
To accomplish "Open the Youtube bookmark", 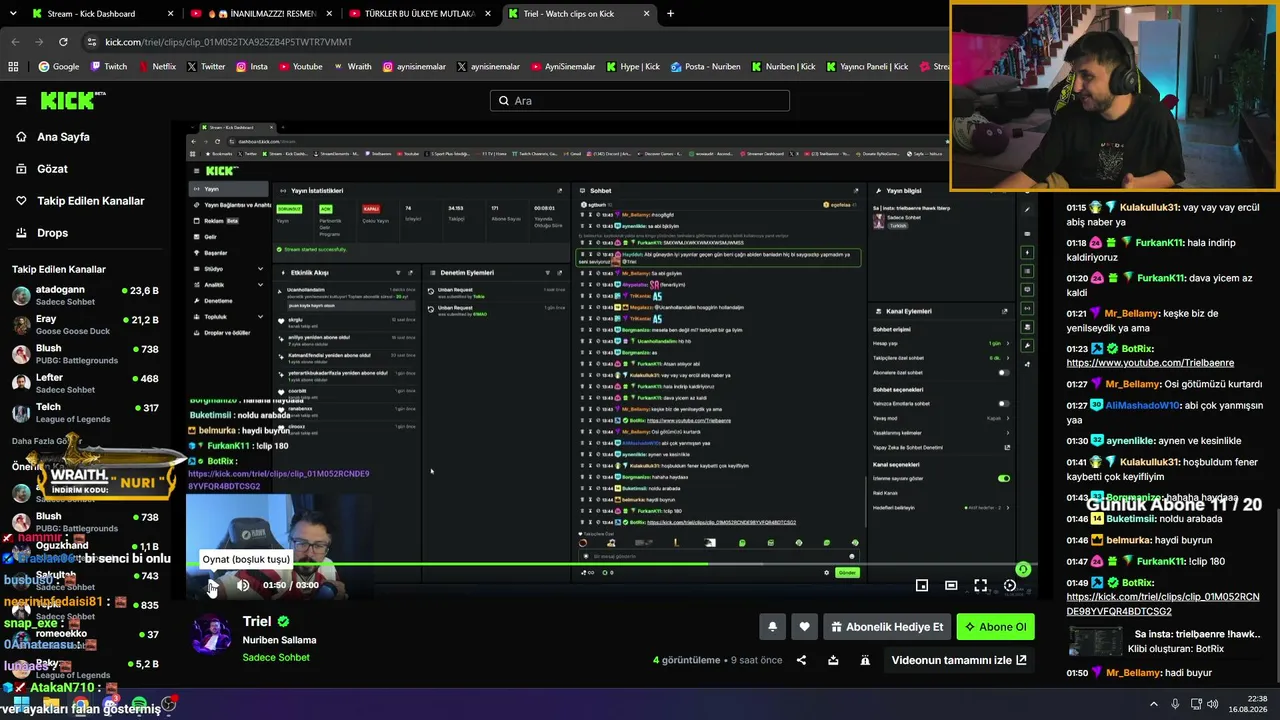I will click(300, 67).
